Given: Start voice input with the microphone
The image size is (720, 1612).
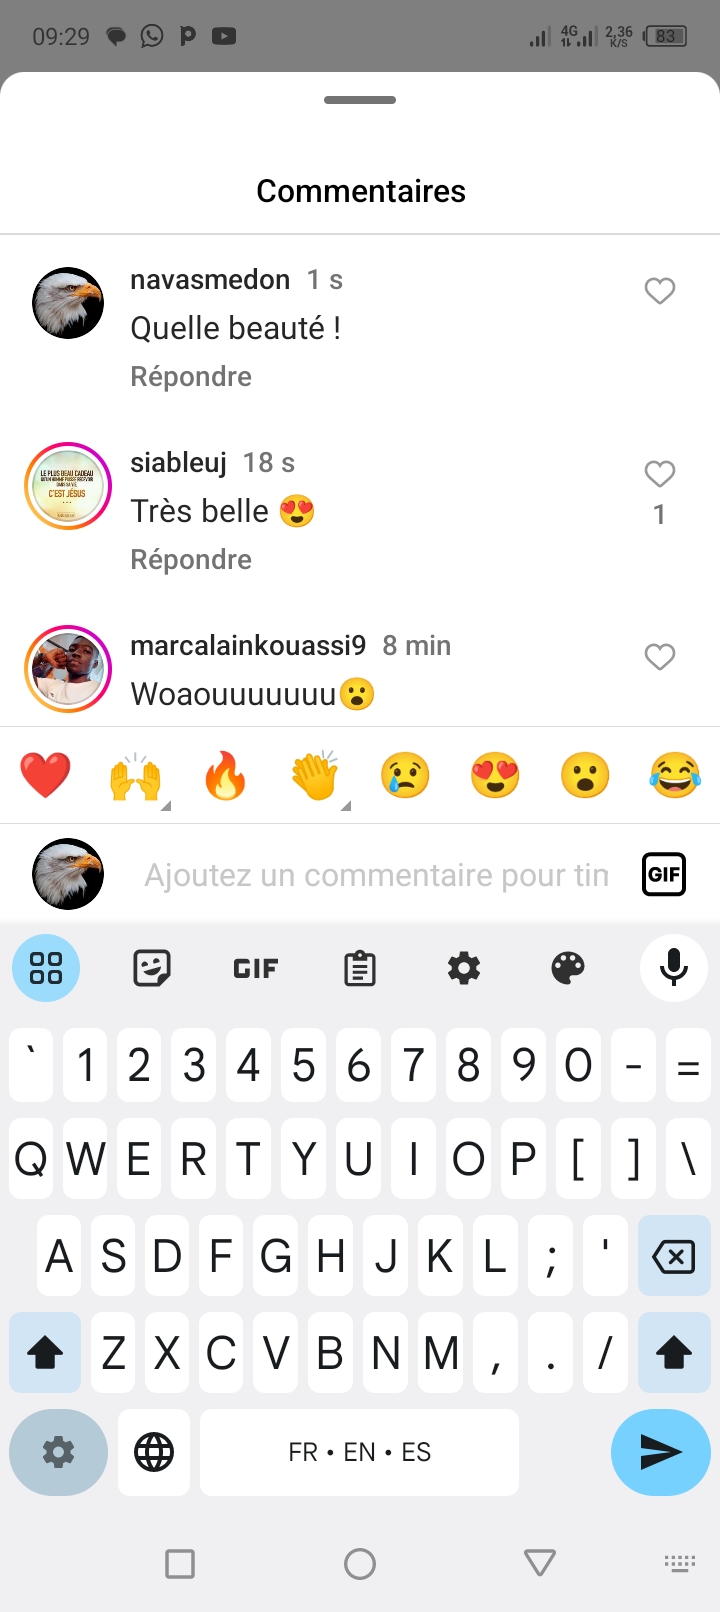Looking at the screenshot, I should click(674, 968).
